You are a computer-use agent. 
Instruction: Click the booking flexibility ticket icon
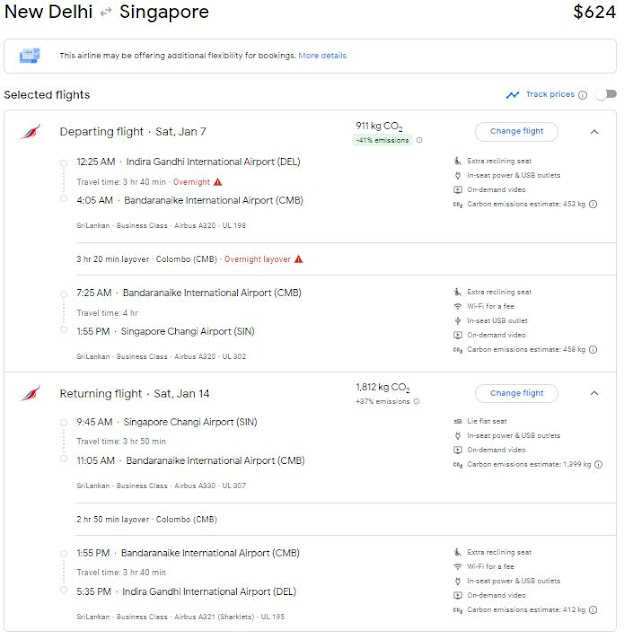30,55
